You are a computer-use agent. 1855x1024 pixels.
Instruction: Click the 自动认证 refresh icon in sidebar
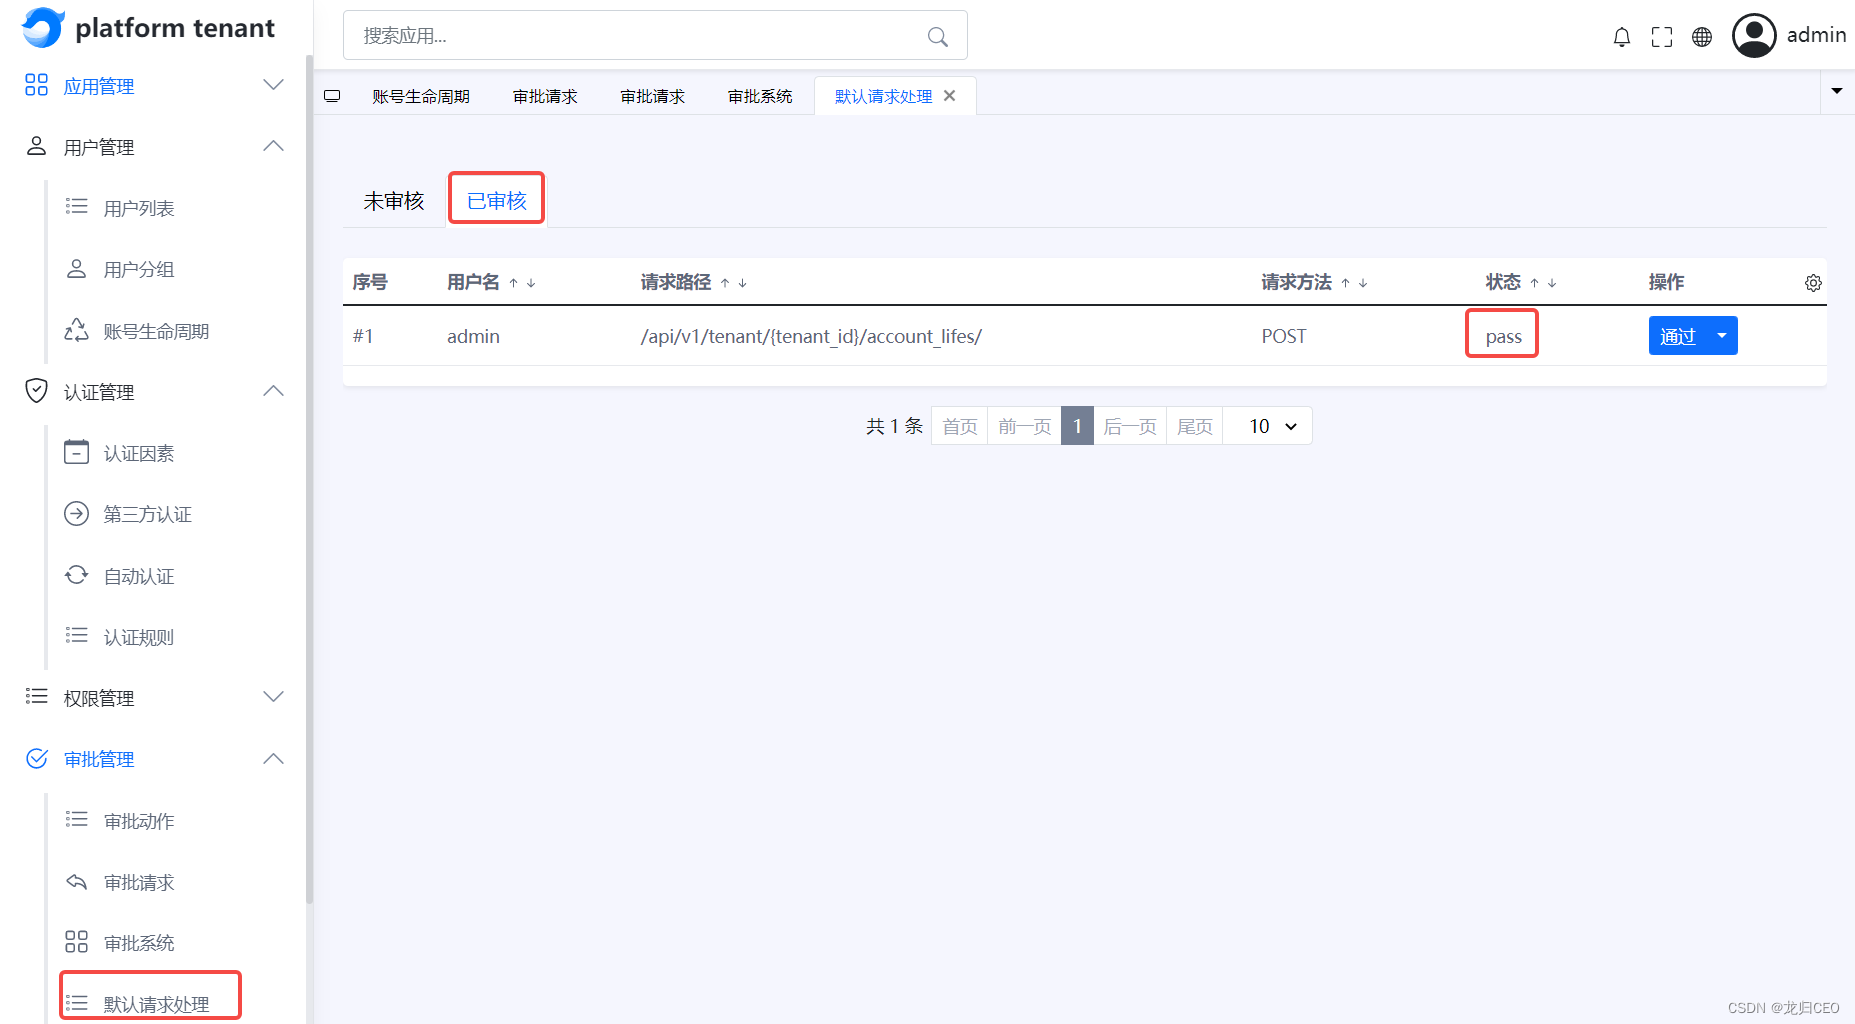[76, 575]
